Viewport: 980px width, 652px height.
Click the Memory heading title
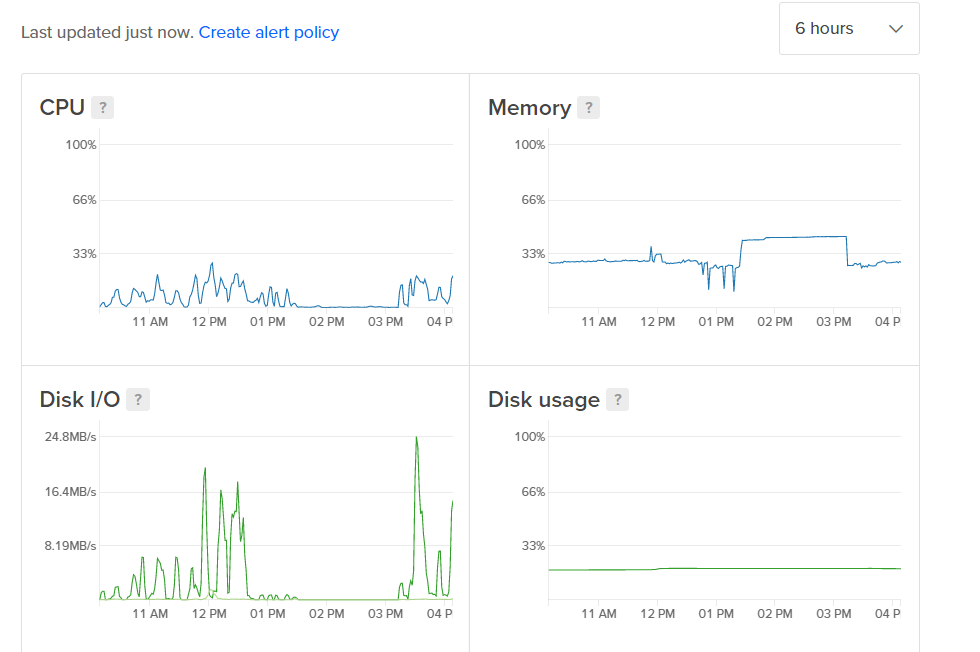pyautogui.click(x=529, y=108)
